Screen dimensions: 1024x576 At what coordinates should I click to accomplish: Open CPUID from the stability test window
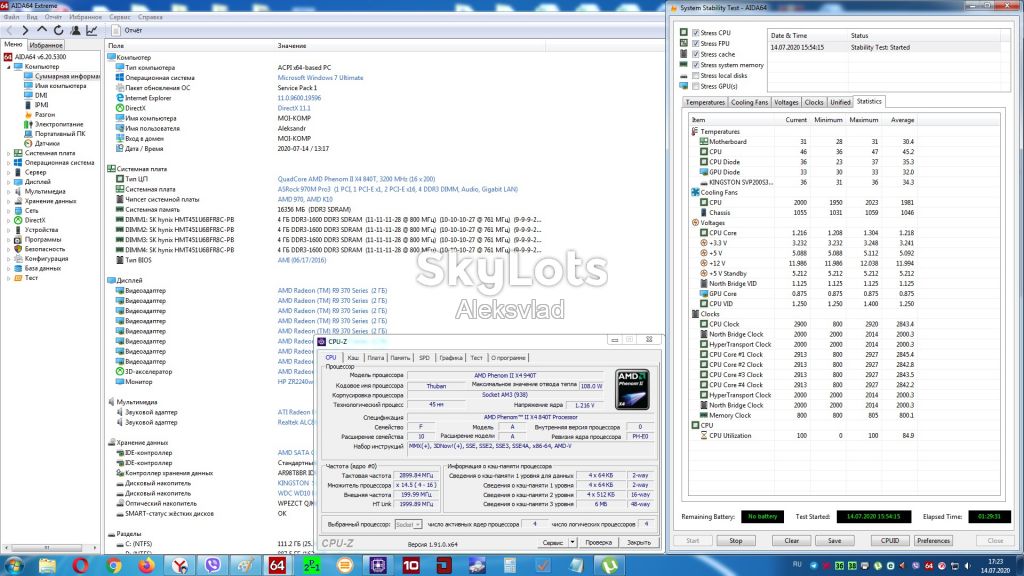pos(889,541)
